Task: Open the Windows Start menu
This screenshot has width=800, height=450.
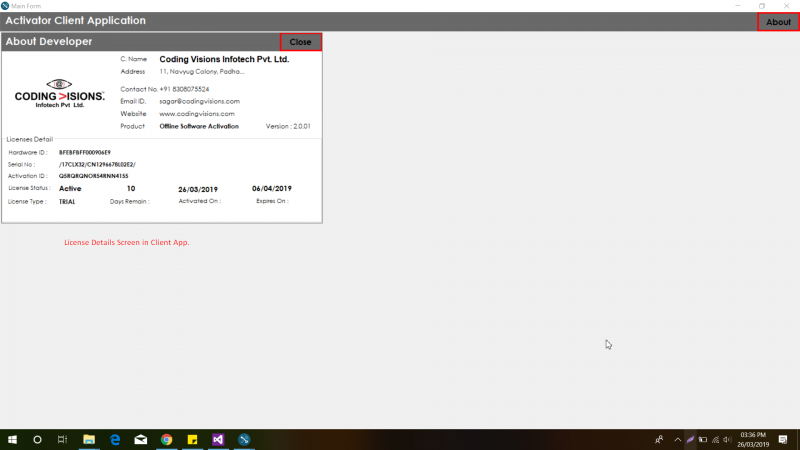Action: point(12,439)
